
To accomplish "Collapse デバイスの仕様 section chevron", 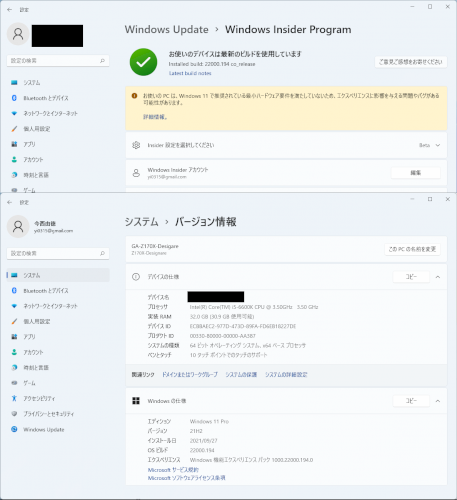I will pyautogui.click(x=438, y=277).
